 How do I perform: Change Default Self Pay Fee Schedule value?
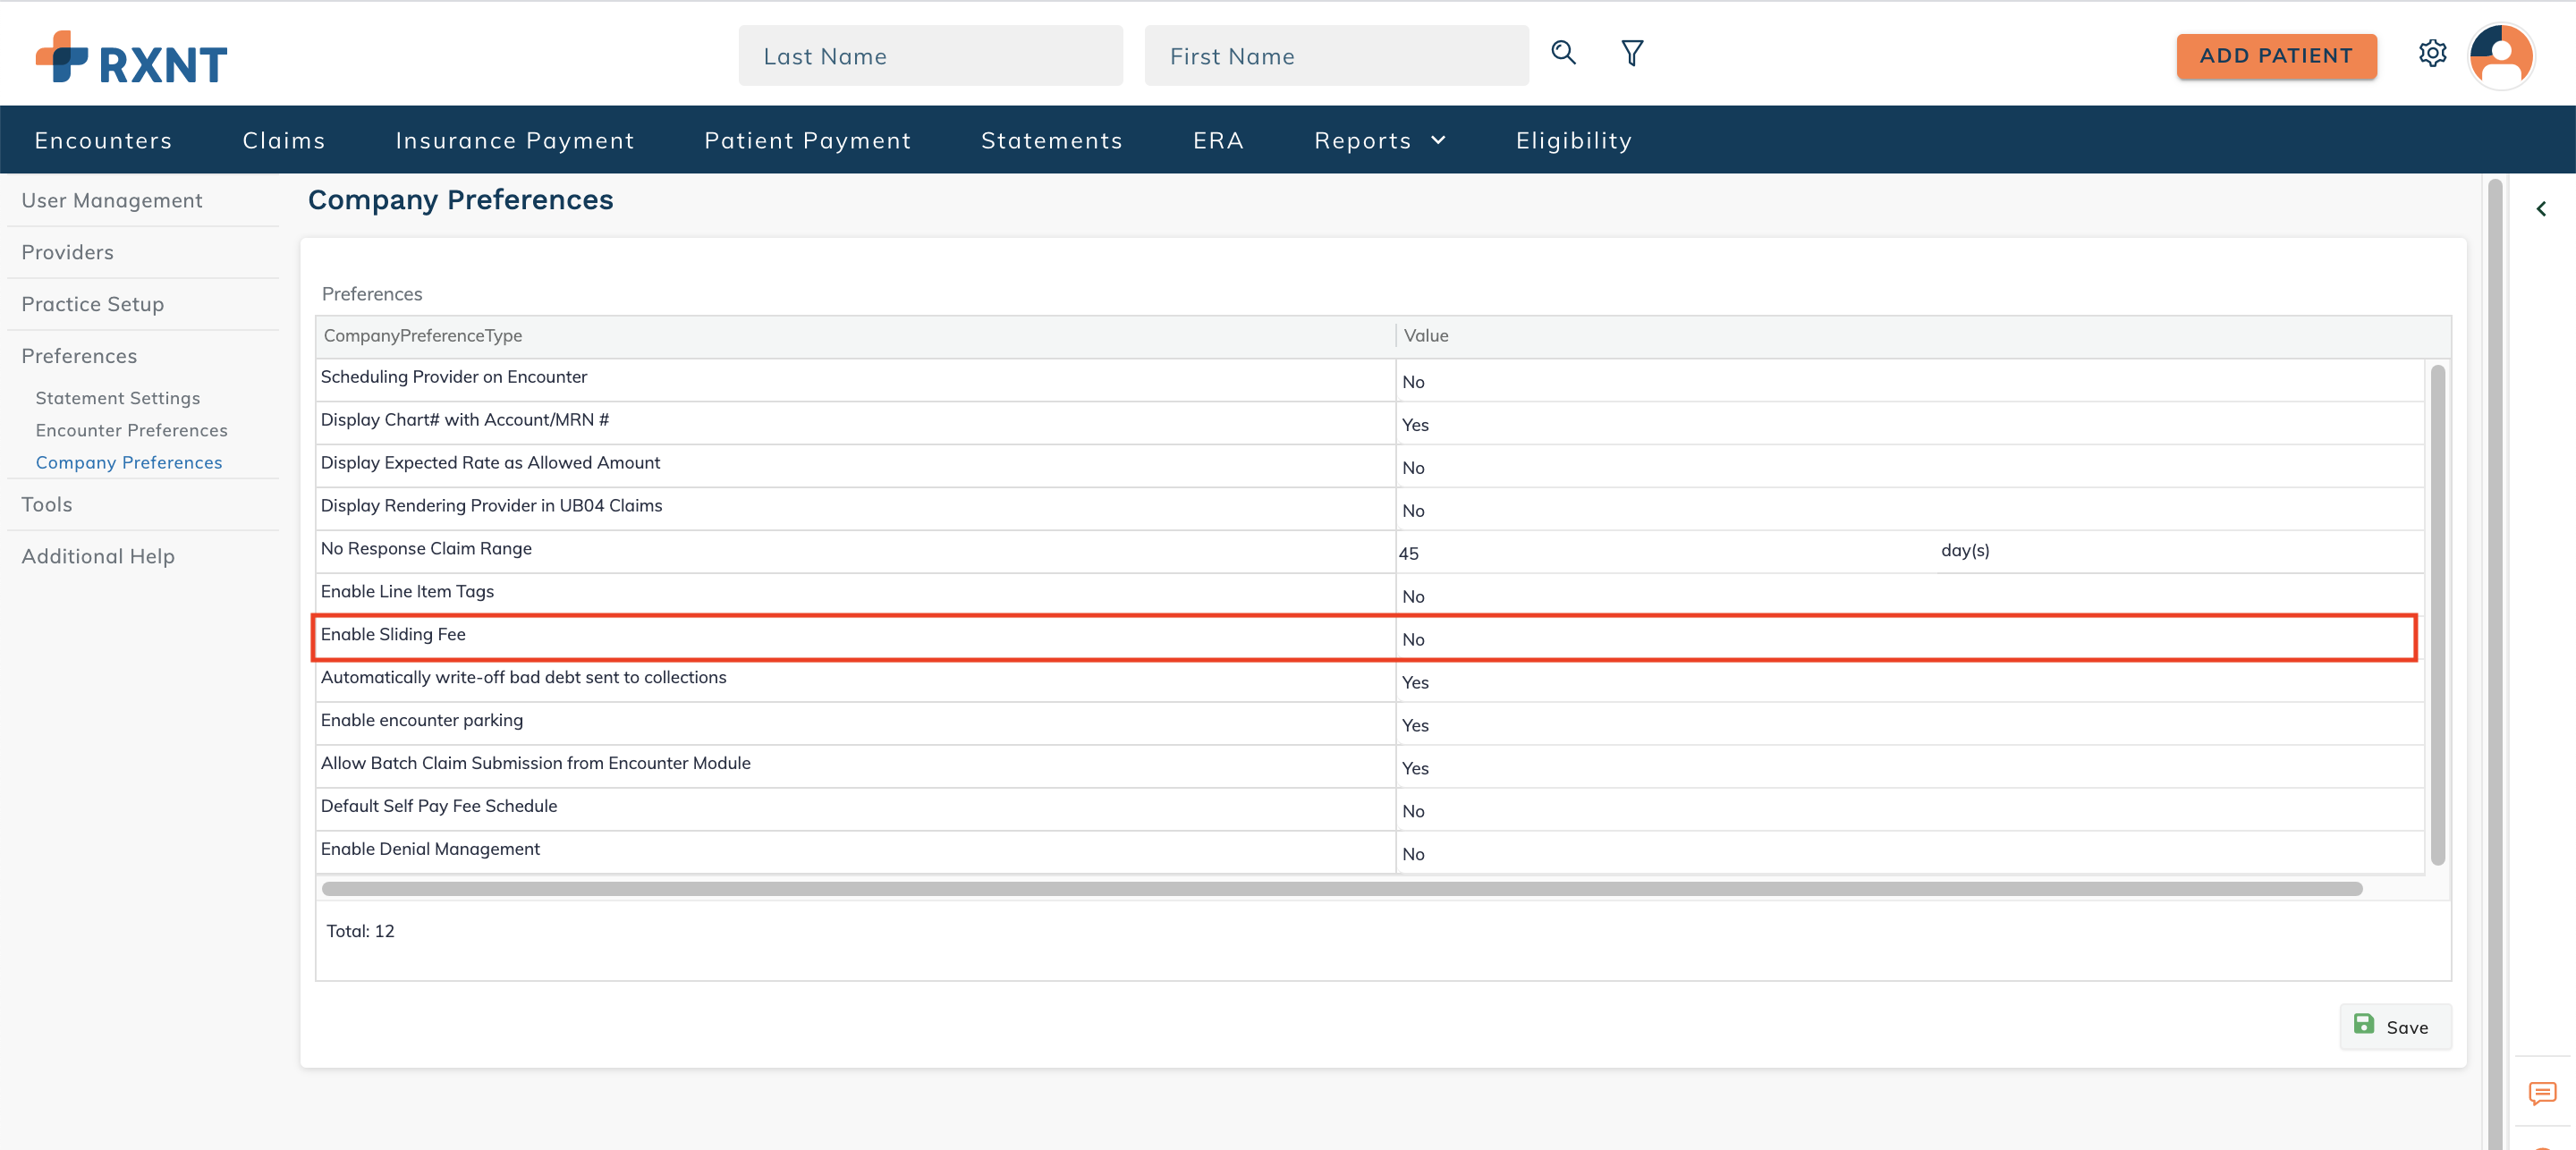[x=1909, y=811]
